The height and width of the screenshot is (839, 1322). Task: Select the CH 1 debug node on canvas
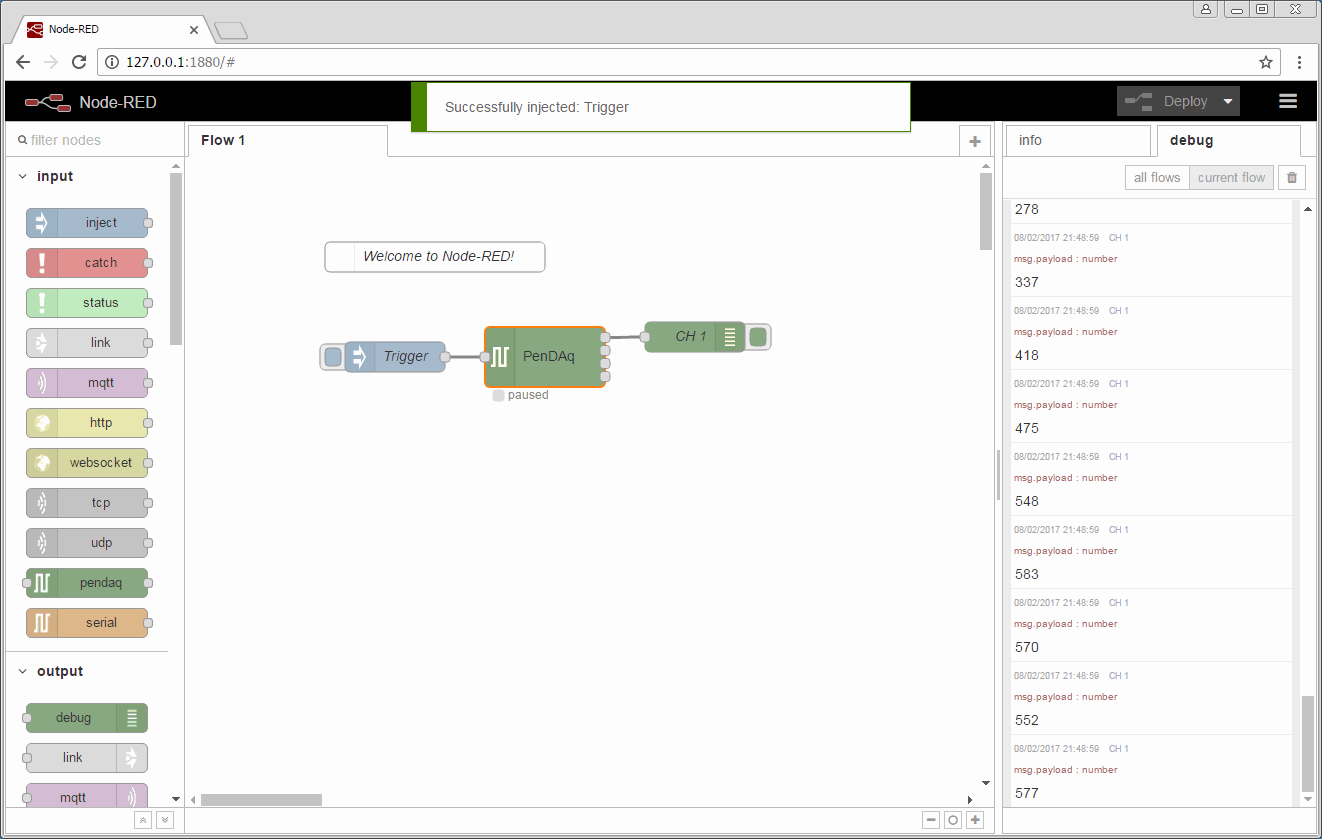695,337
